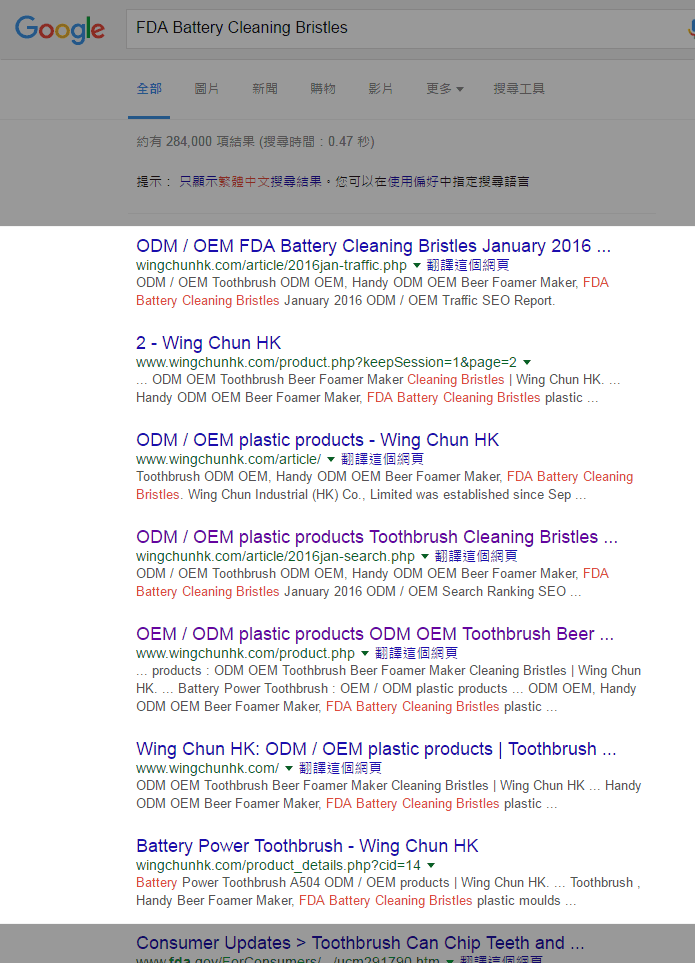Viewport: 695px width, 963px height.
Task: Click 翻譯這個網頁 for www.wingchunhk.com/product.php result
Action: [416, 653]
